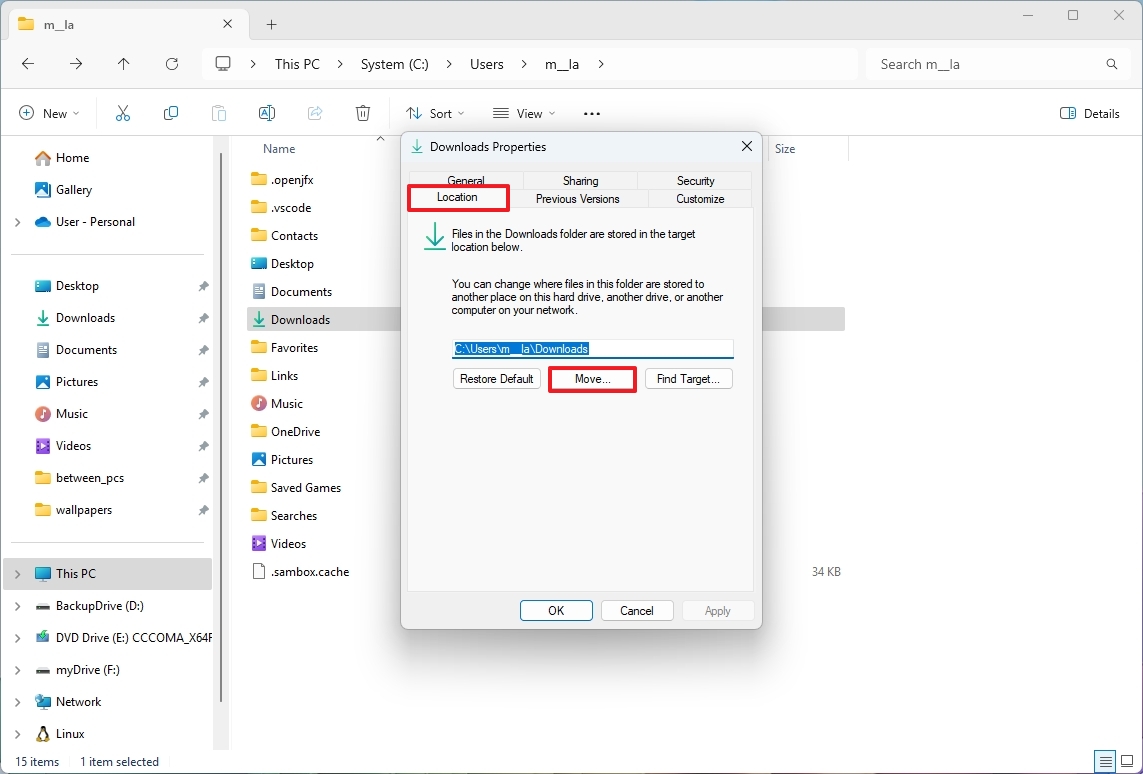Rename the selected item via the rename icon
Viewport: 1143px width, 774px height.
(x=267, y=113)
